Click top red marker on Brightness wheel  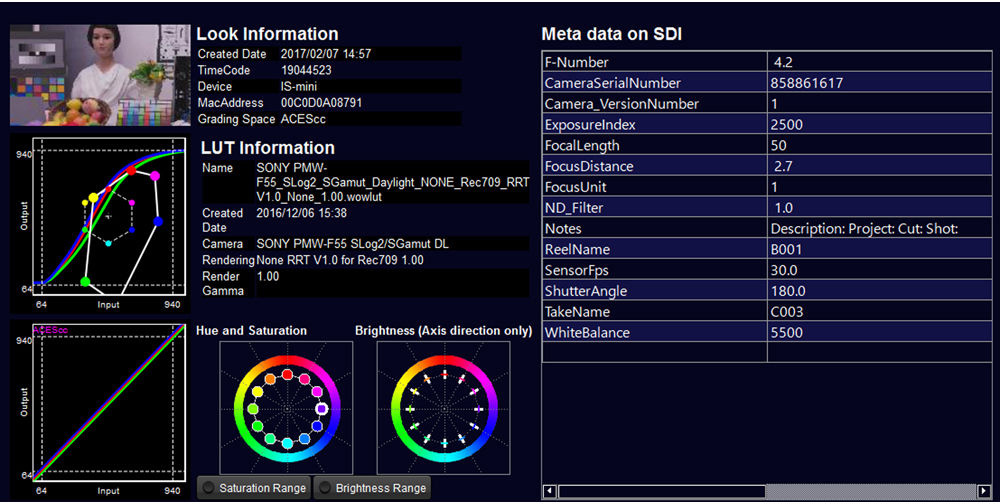(x=445, y=374)
